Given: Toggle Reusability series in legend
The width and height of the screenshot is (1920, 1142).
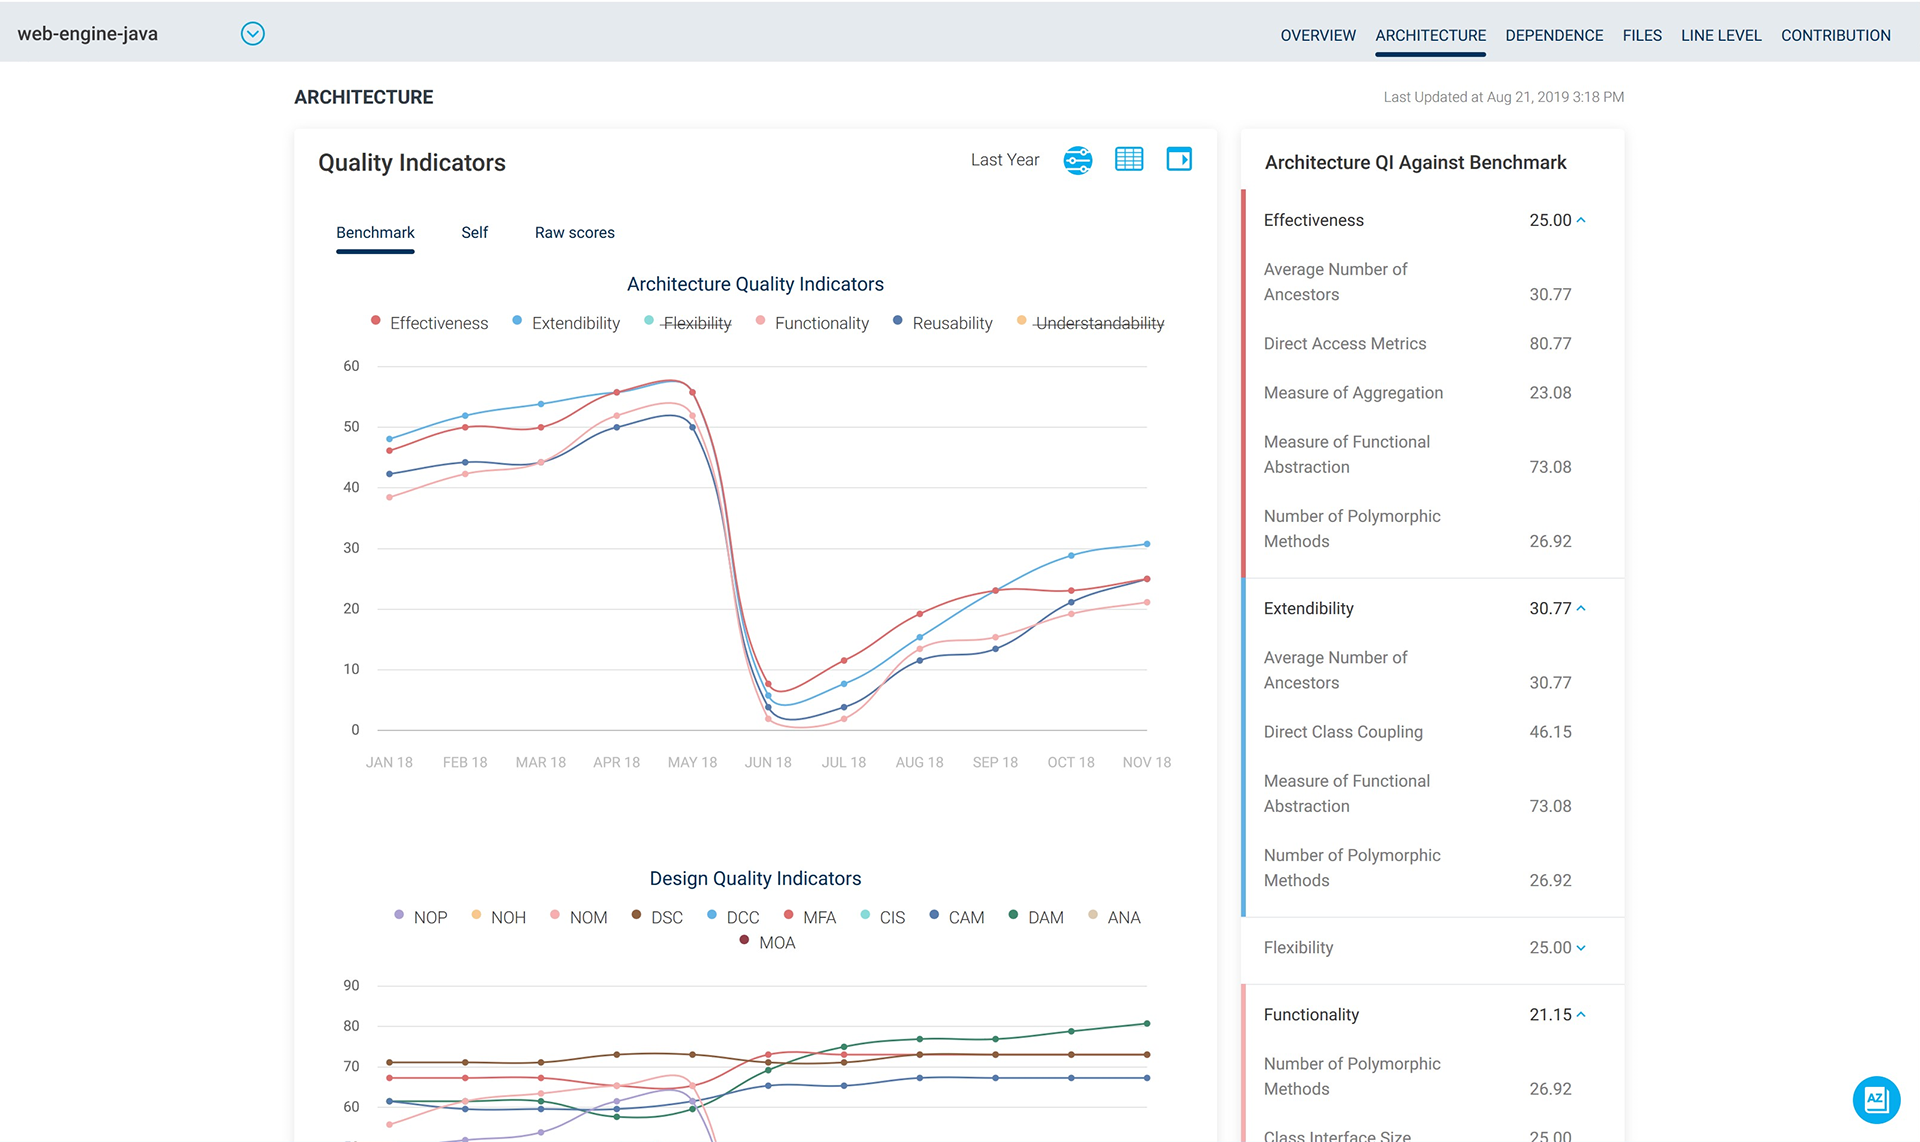Looking at the screenshot, I should pos(942,323).
